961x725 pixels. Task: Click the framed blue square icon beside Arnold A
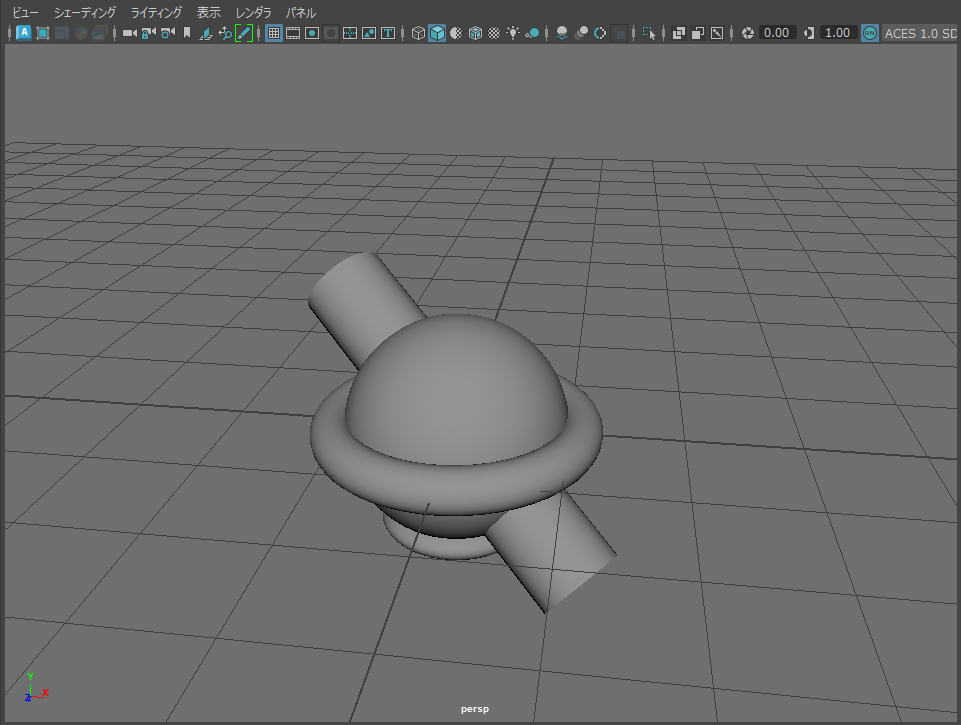click(43, 33)
